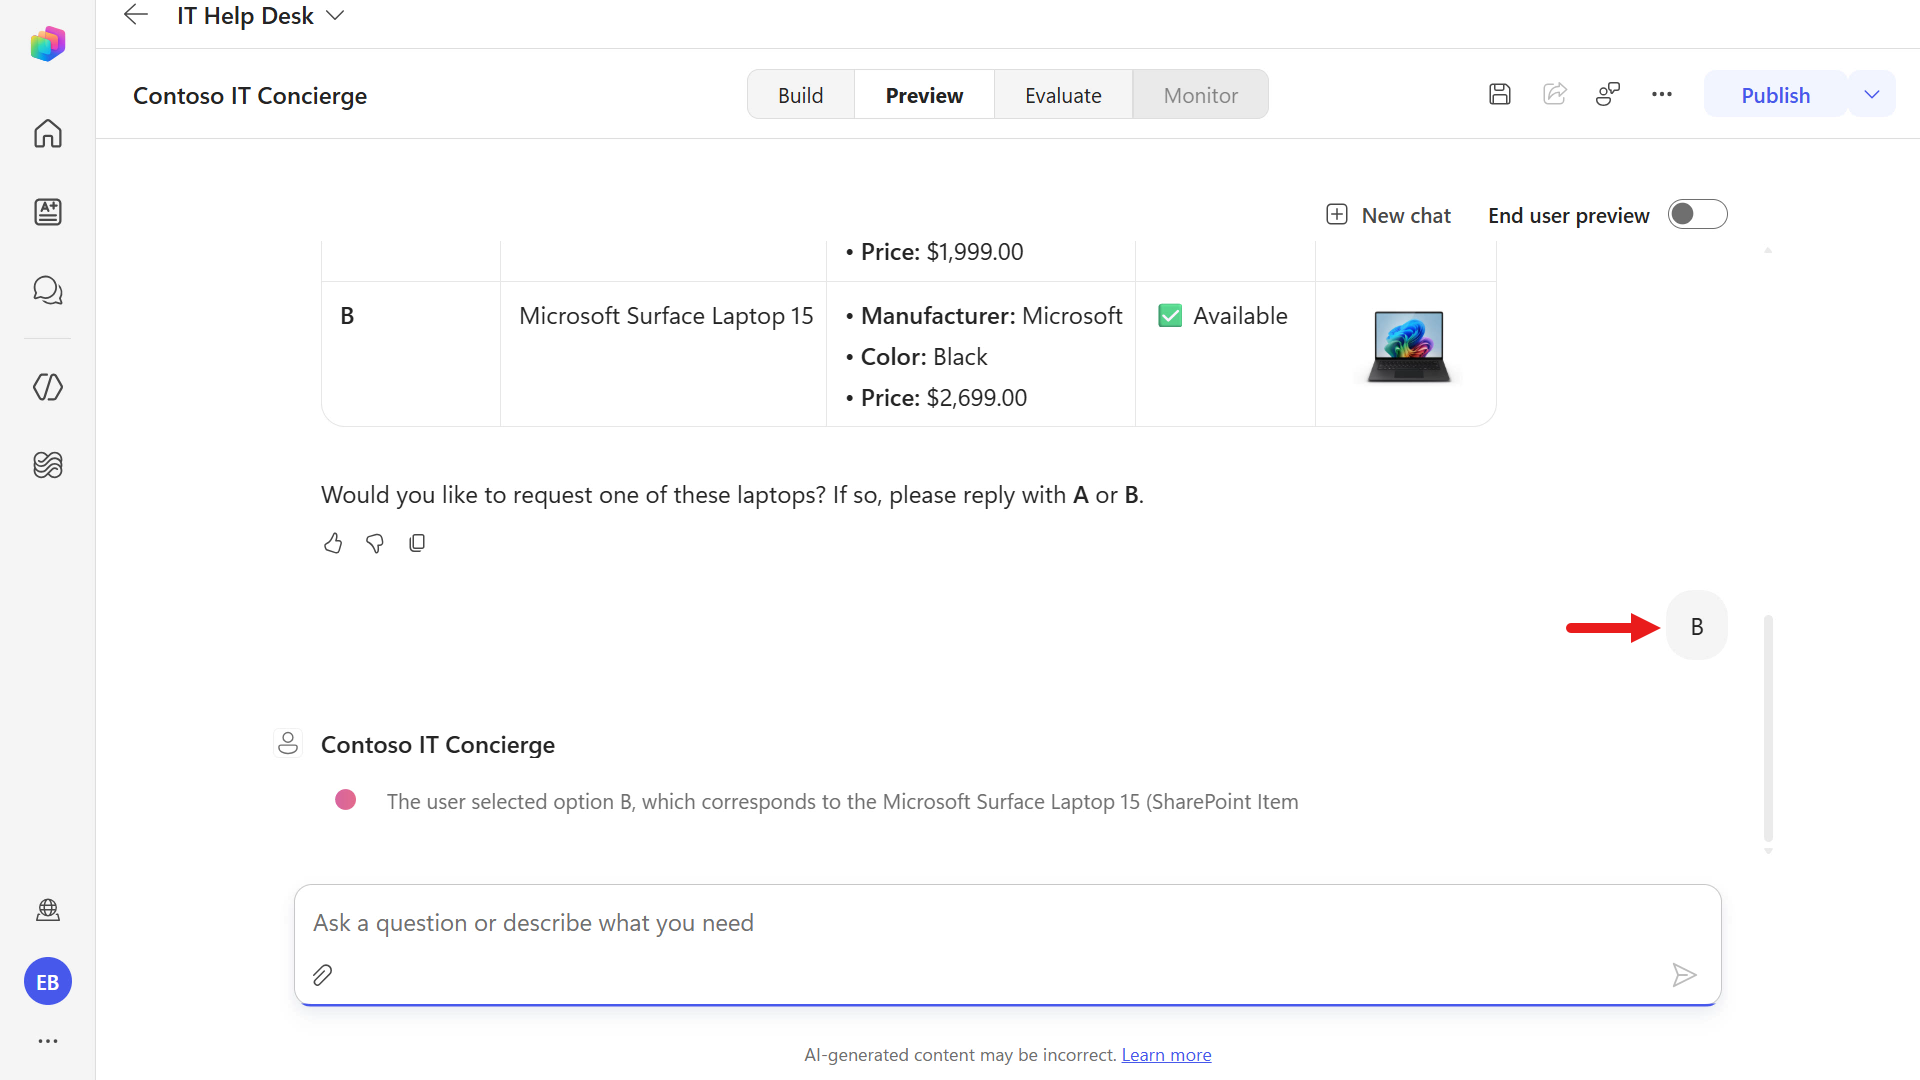The width and height of the screenshot is (1920, 1080).
Task: Expand the IT Help Desk dropdown chevron
Action: click(336, 15)
